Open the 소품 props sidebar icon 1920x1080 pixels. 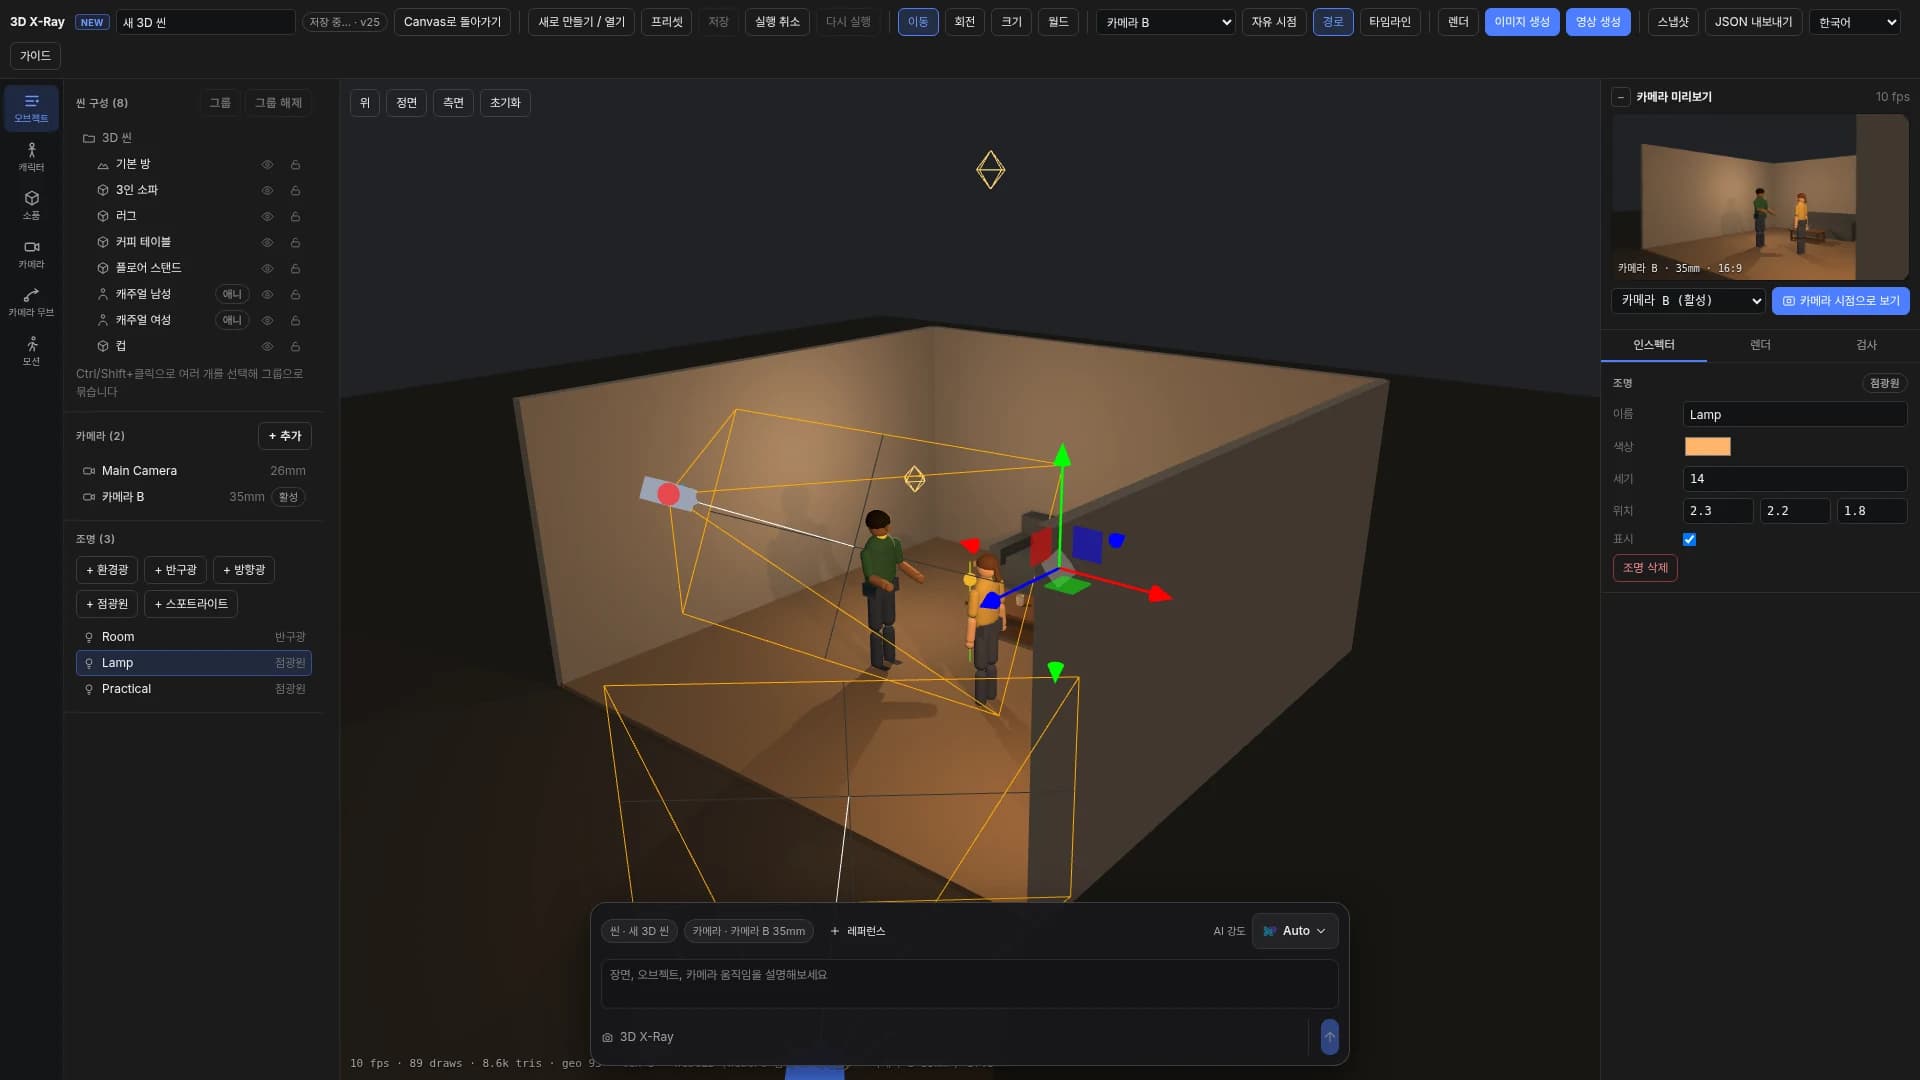31,205
